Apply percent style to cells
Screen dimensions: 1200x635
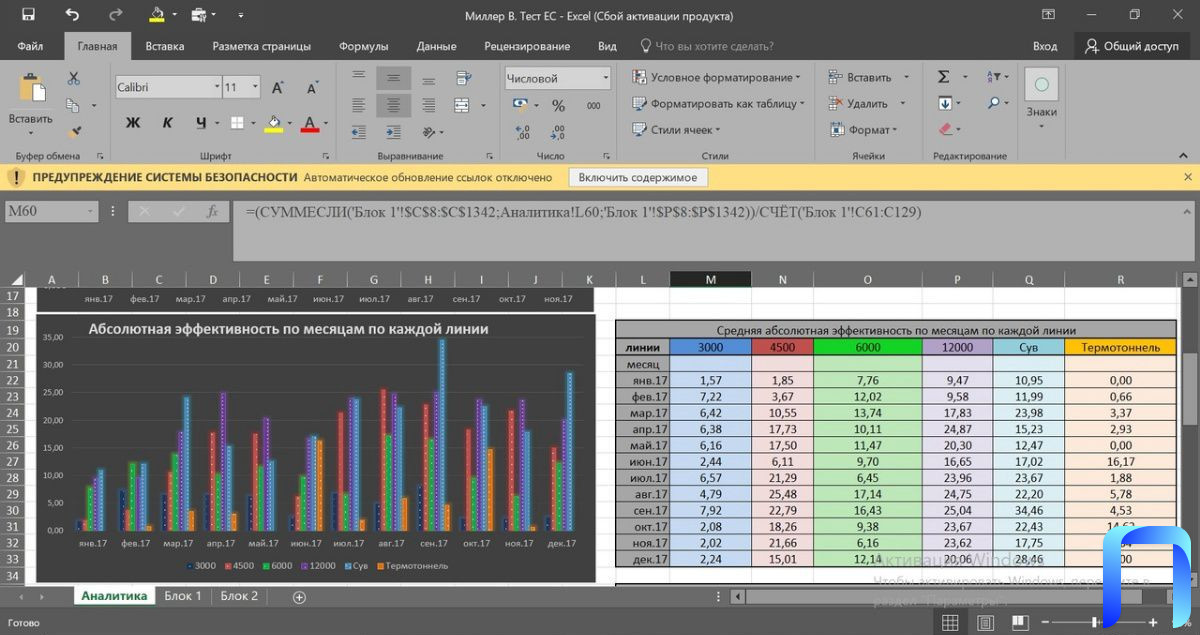[558, 105]
